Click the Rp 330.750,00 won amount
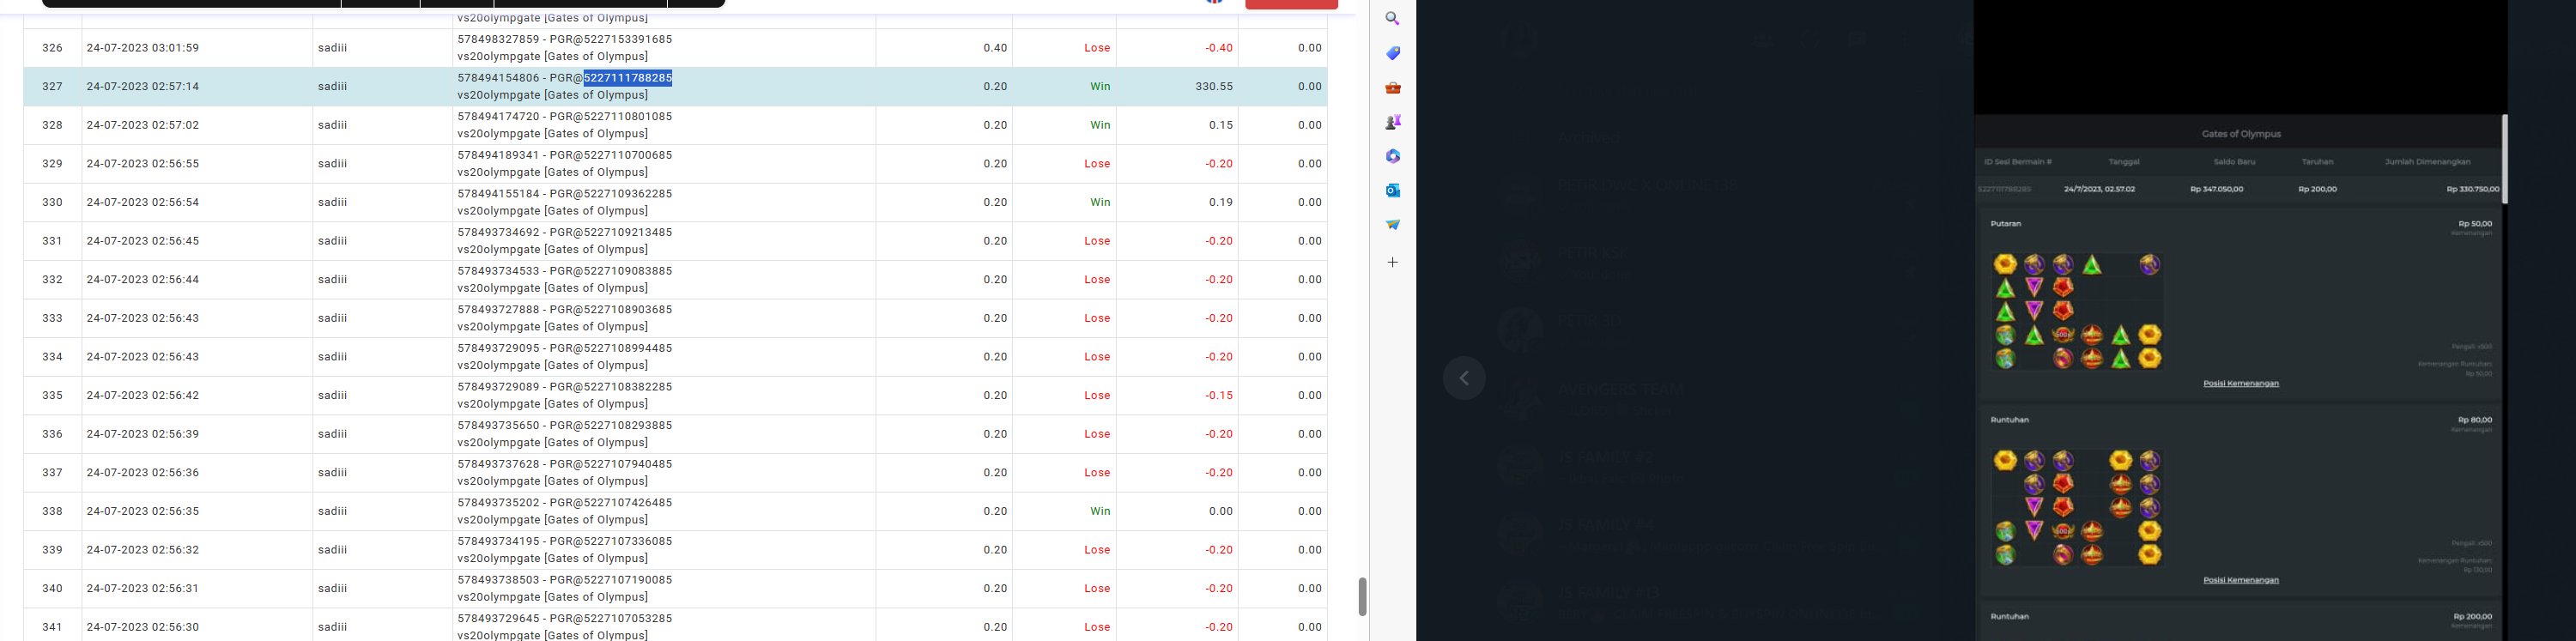This screenshot has width=2576, height=641. [x=2473, y=189]
